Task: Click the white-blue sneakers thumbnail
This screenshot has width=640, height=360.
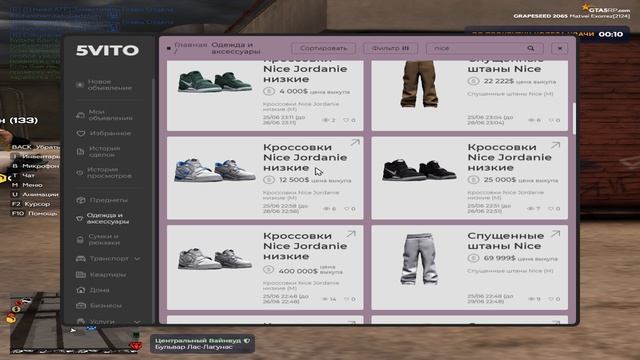Action: coord(215,170)
